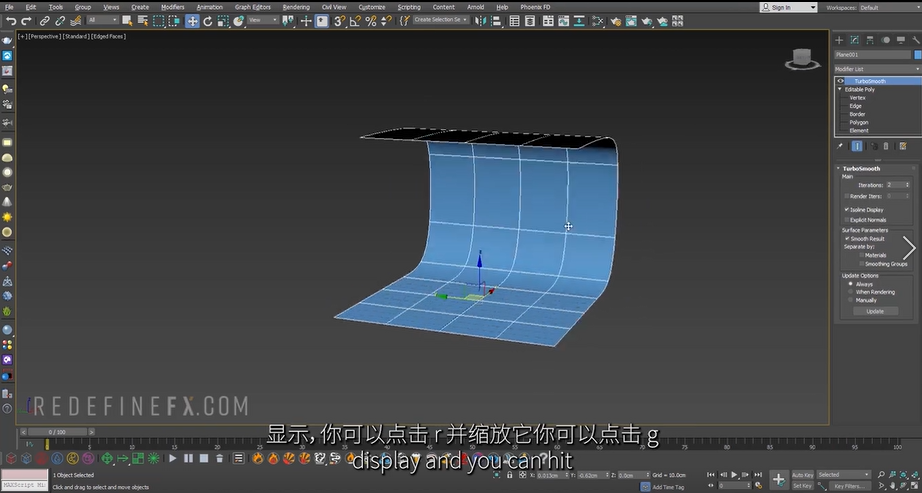Click the Select by Name icon
Viewport: 922px width, 493px height.
click(x=142, y=21)
